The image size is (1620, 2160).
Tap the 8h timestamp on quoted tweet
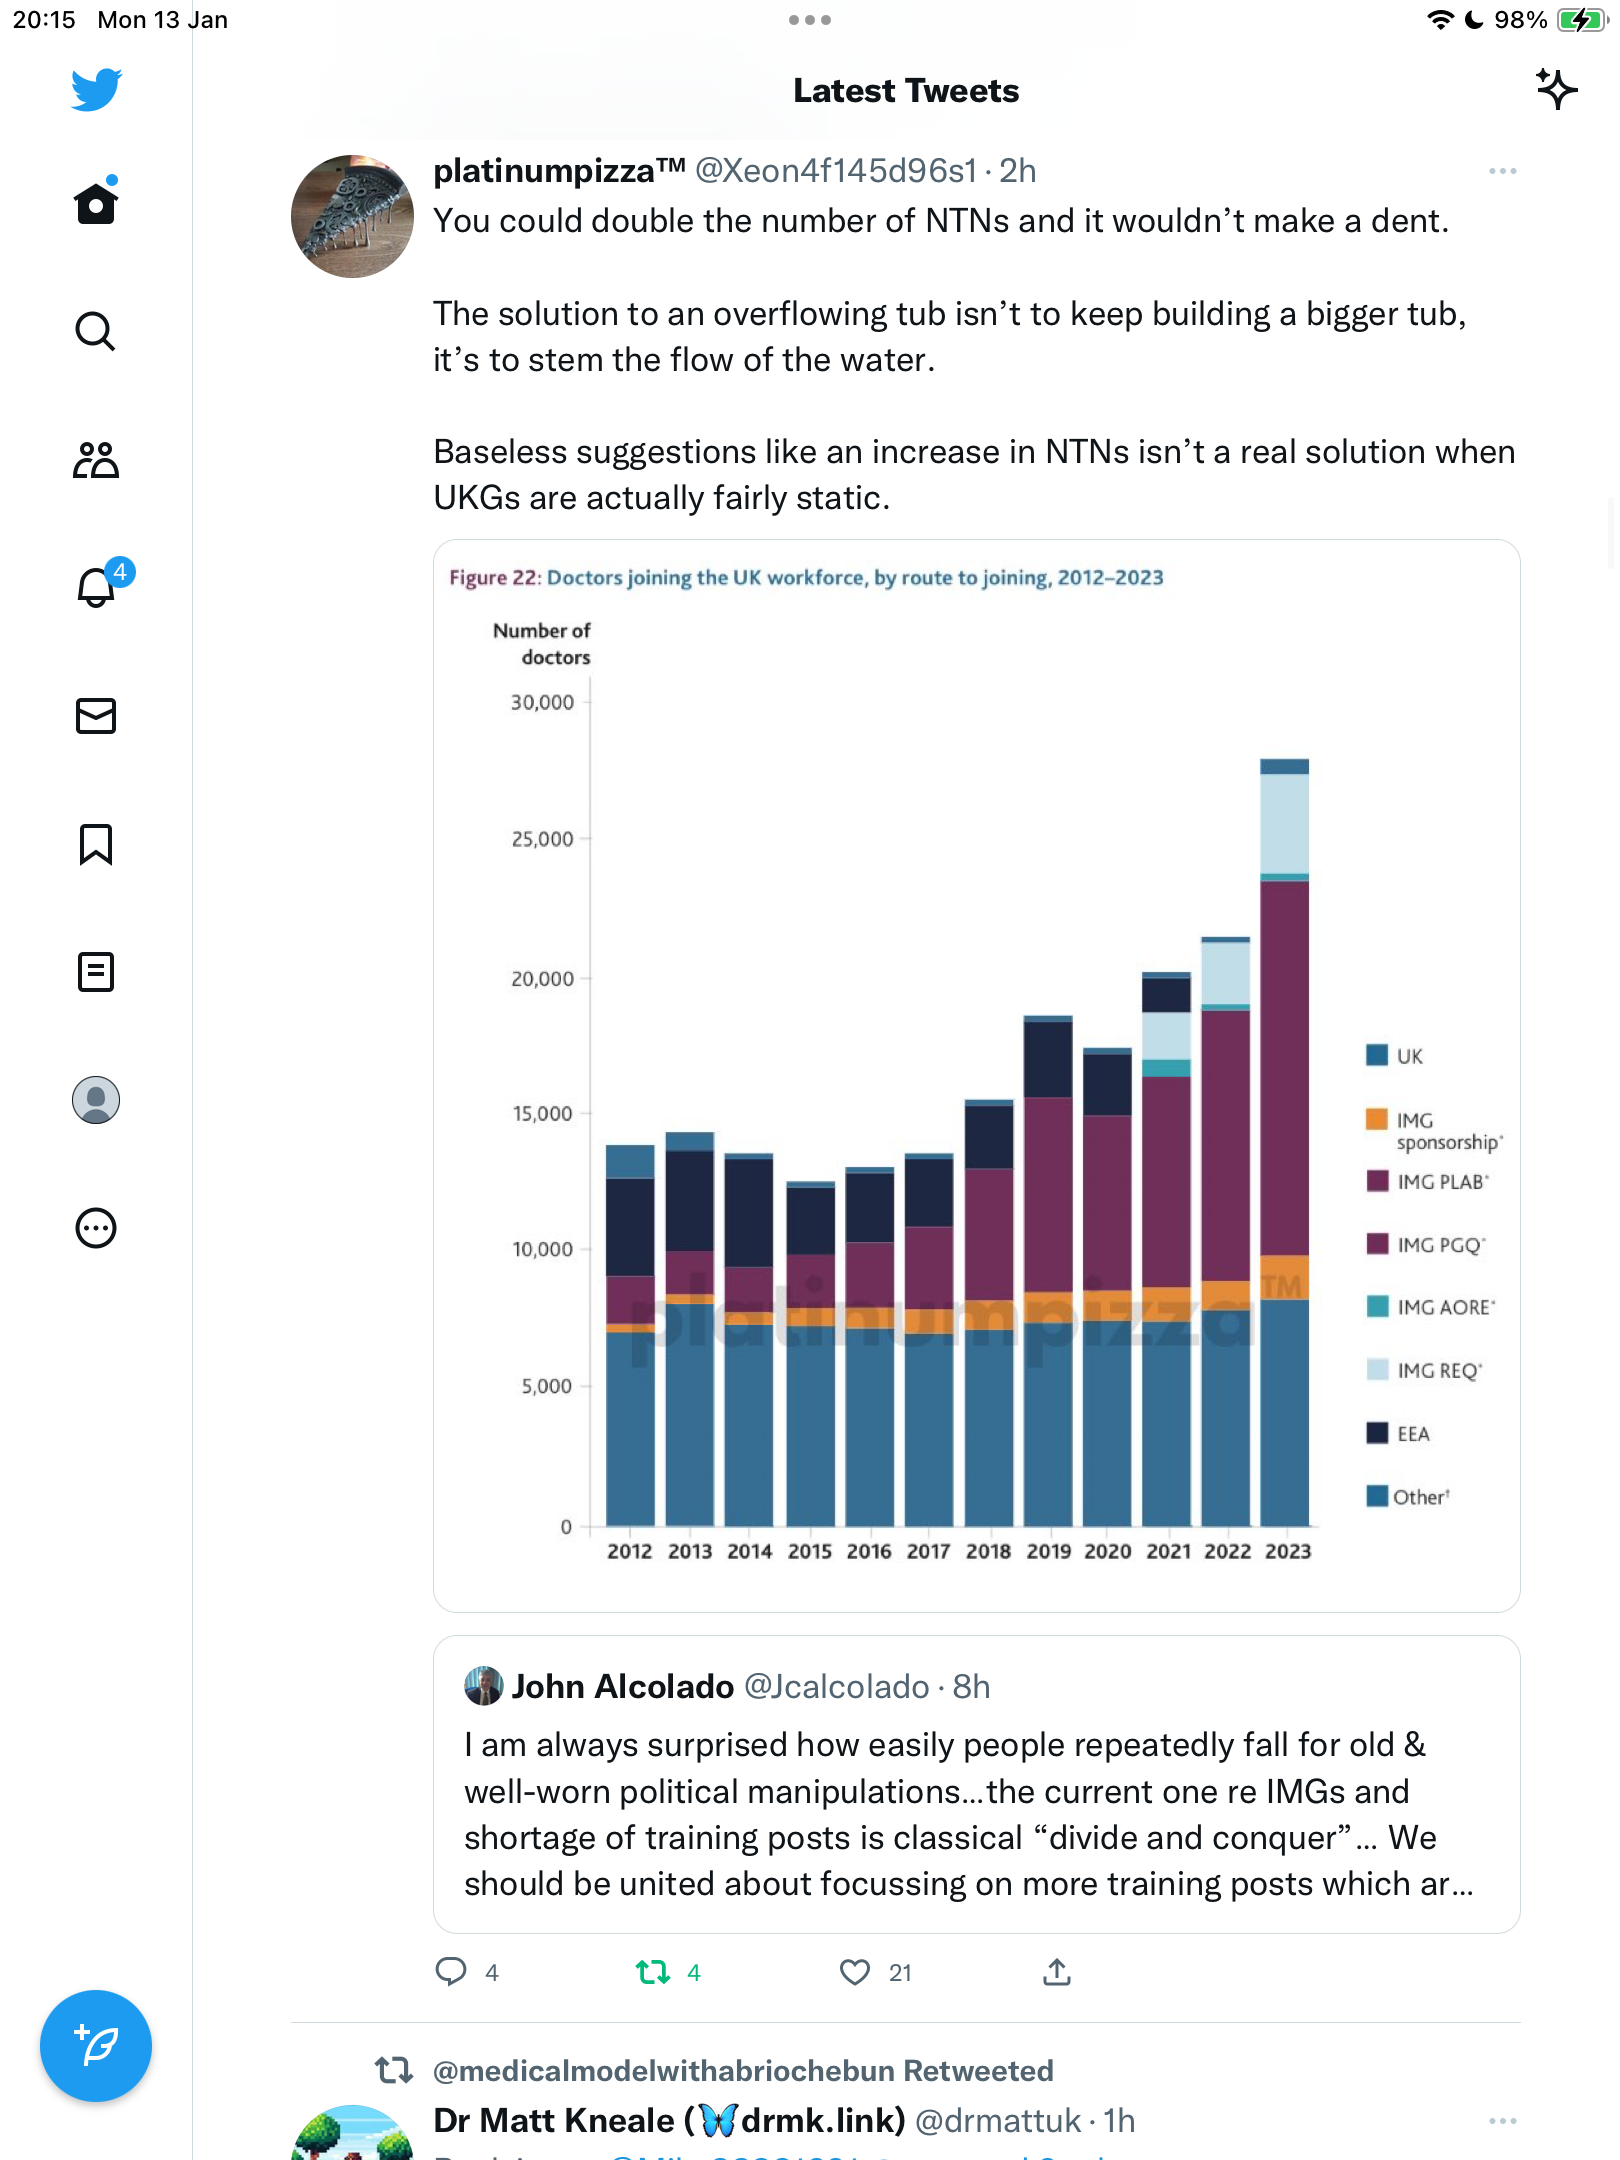971,1687
